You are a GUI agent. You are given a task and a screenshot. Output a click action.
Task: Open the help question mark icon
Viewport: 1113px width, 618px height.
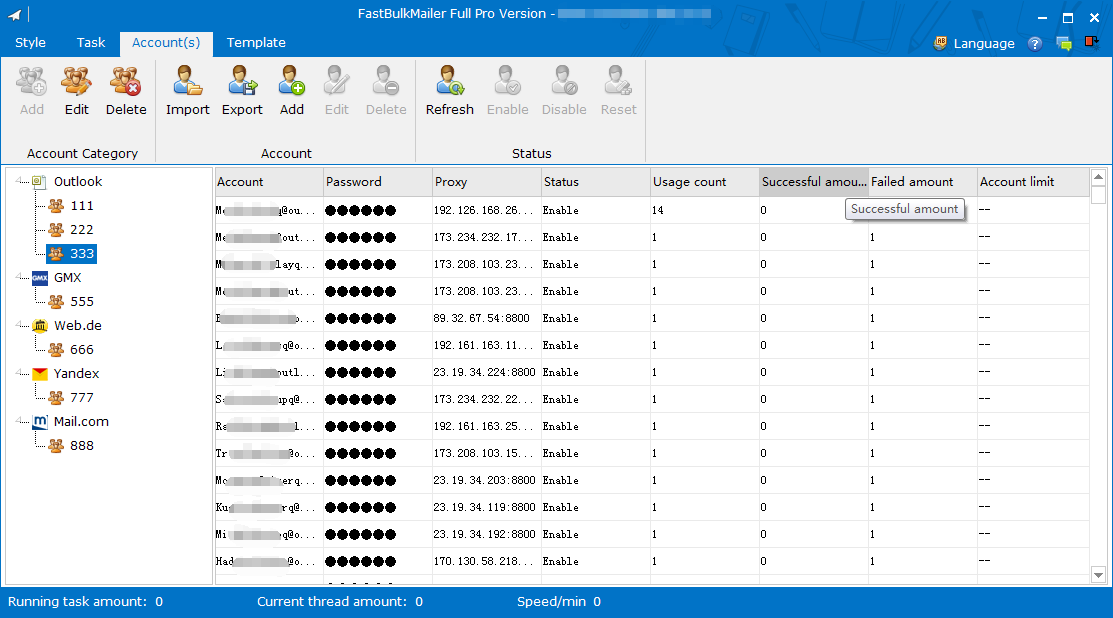coord(1035,44)
